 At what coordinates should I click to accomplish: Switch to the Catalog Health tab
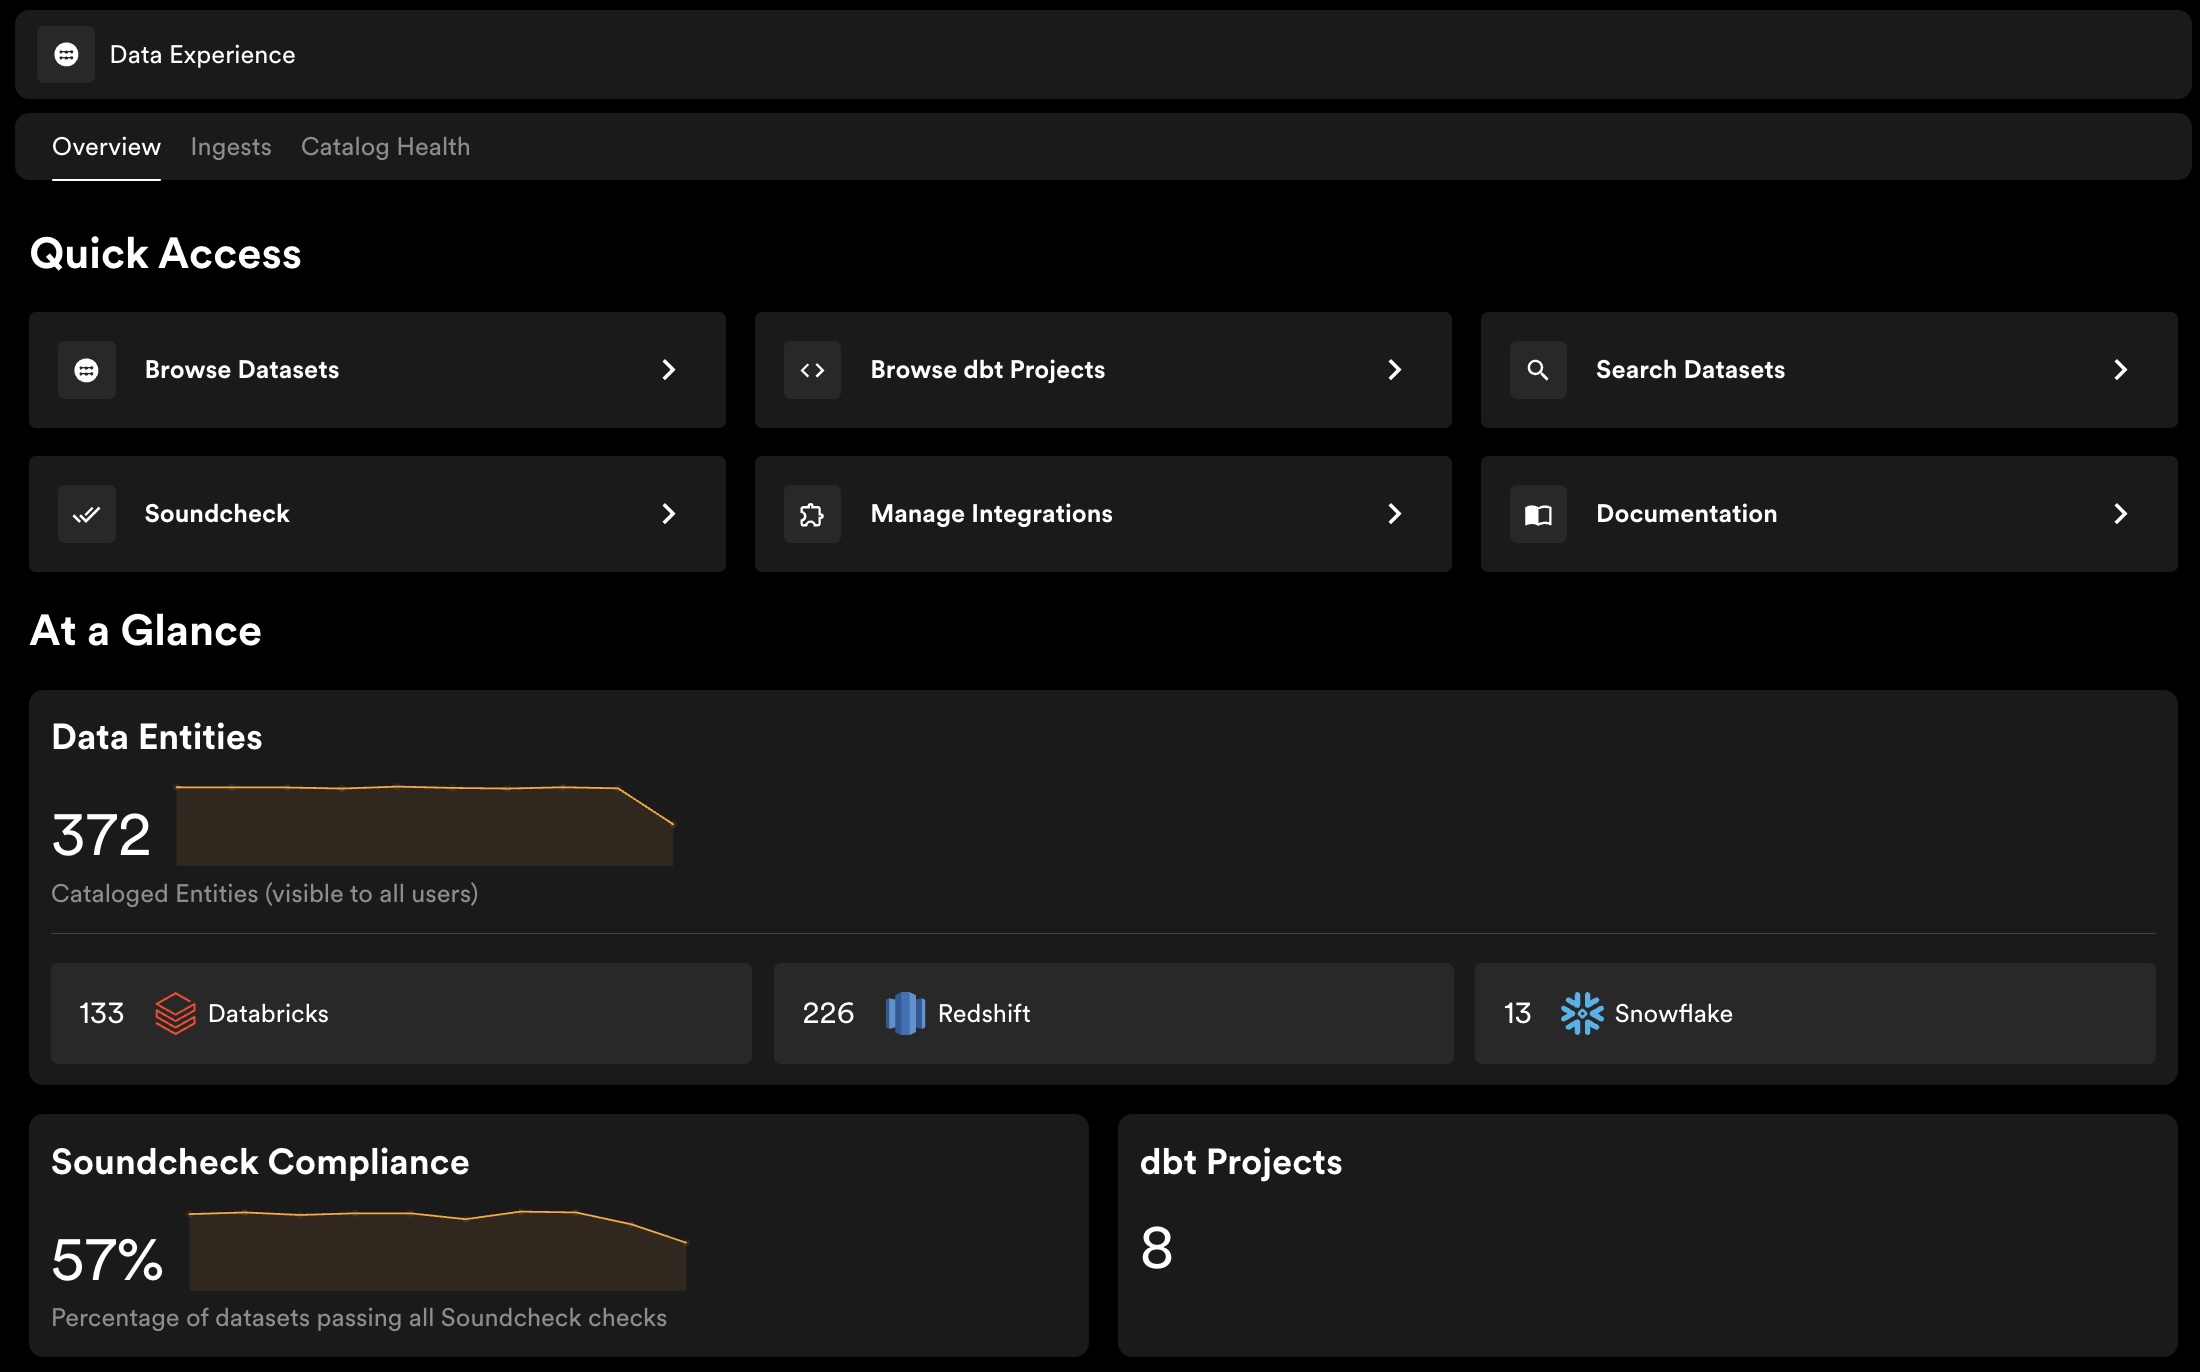[385, 147]
